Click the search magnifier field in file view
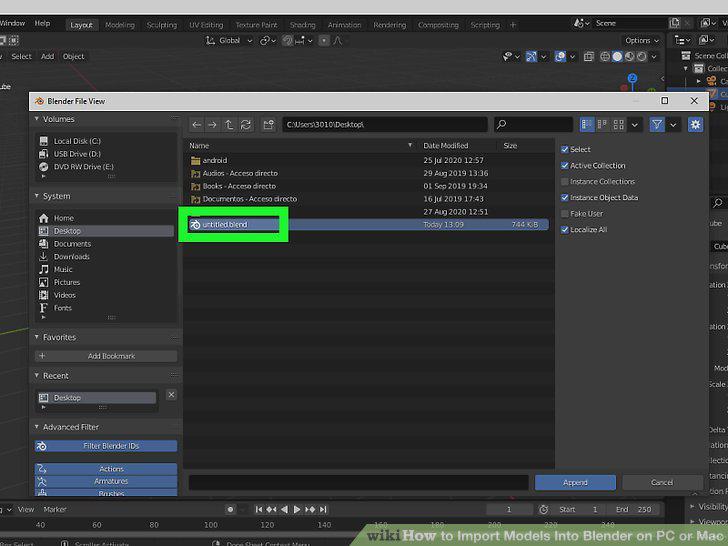The width and height of the screenshot is (728, 546). pos(533,124)
